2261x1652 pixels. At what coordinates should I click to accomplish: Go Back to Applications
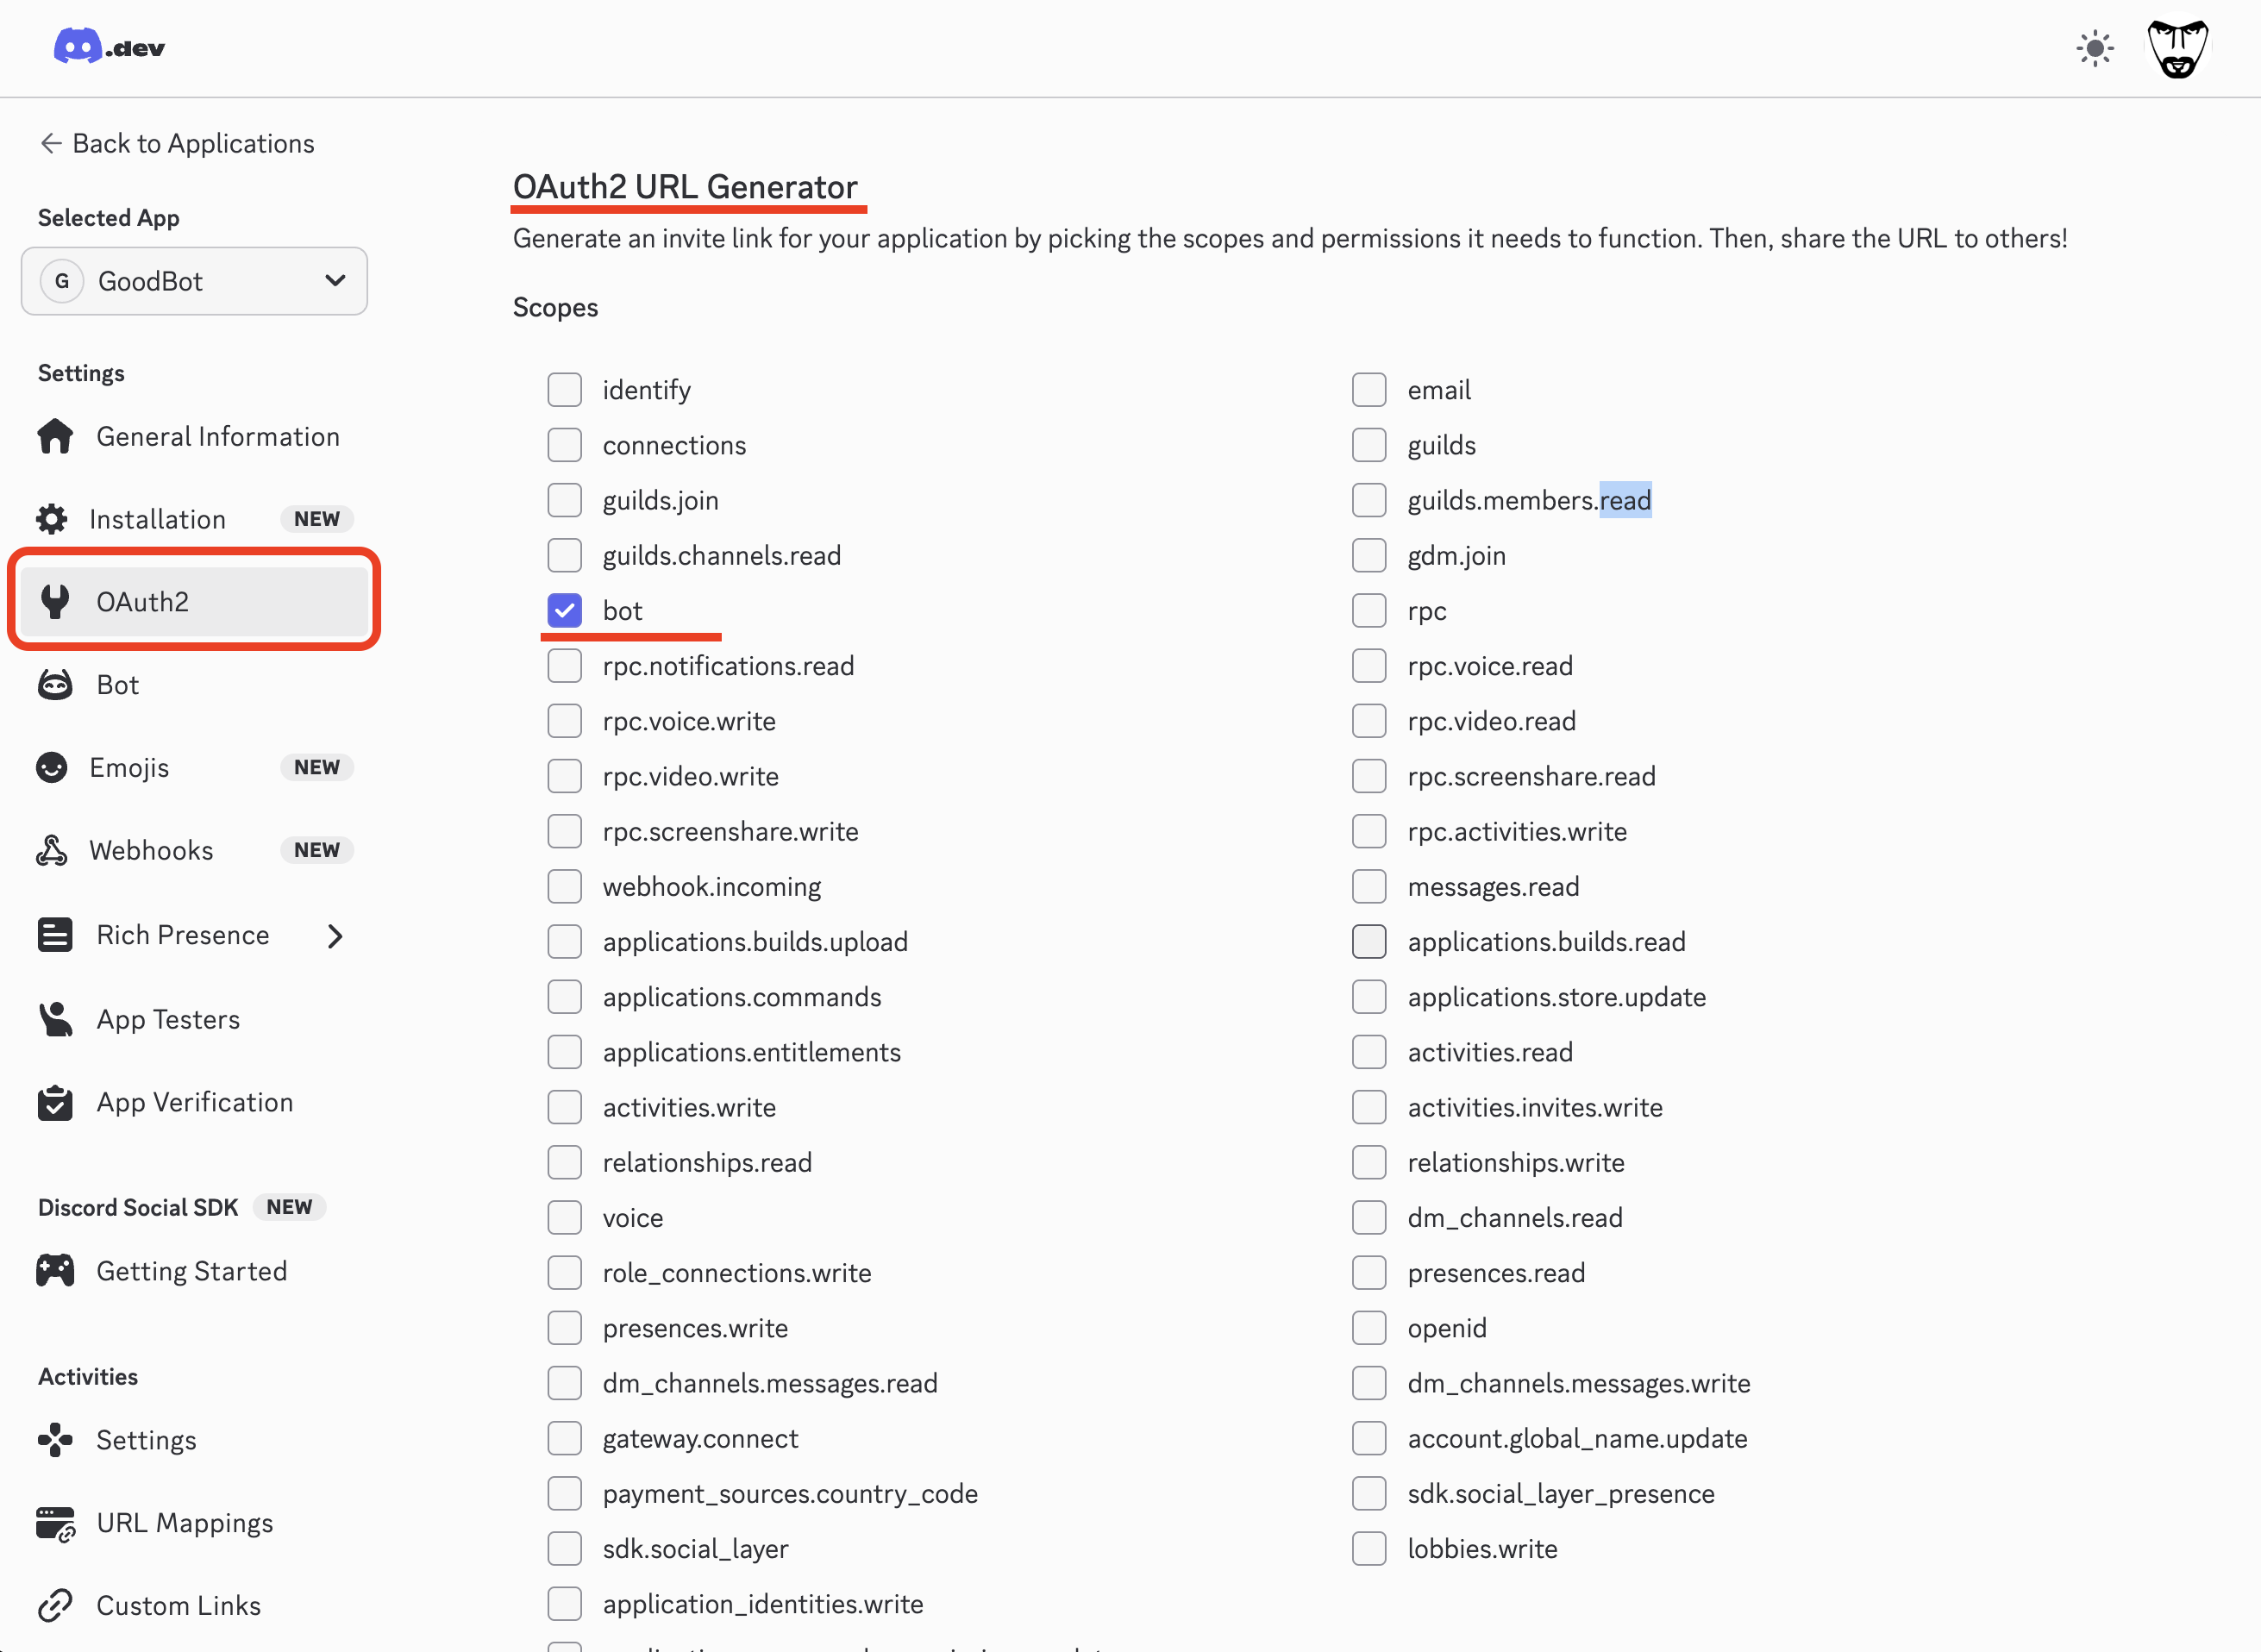click(176, 143)
